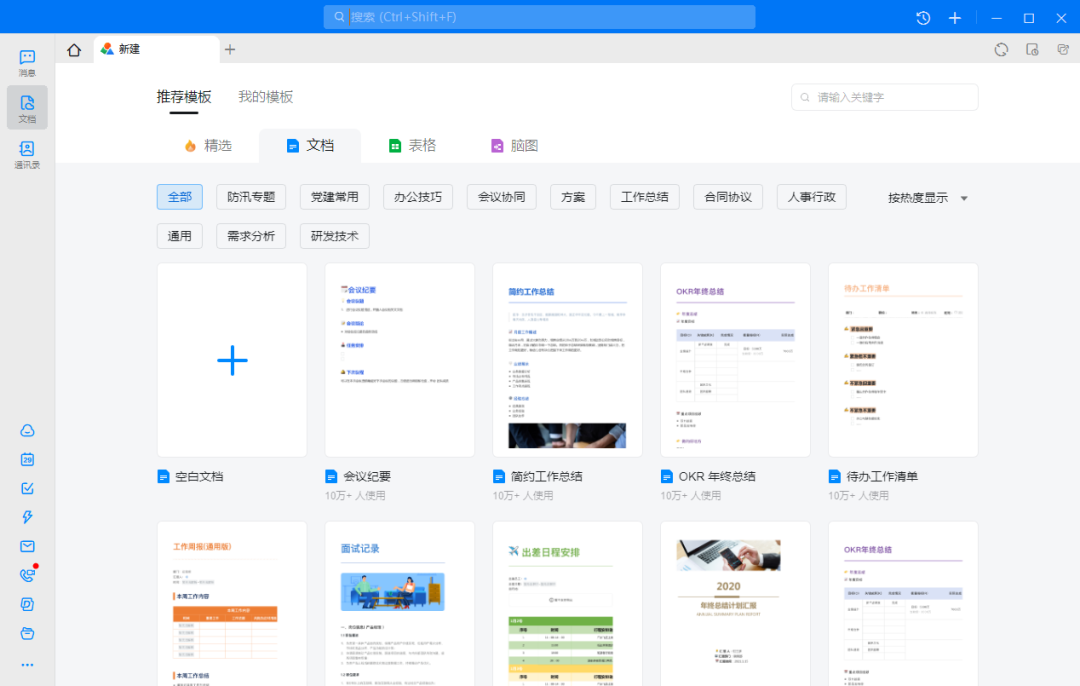Open the calendar sidebar icon

pos(28,459)
